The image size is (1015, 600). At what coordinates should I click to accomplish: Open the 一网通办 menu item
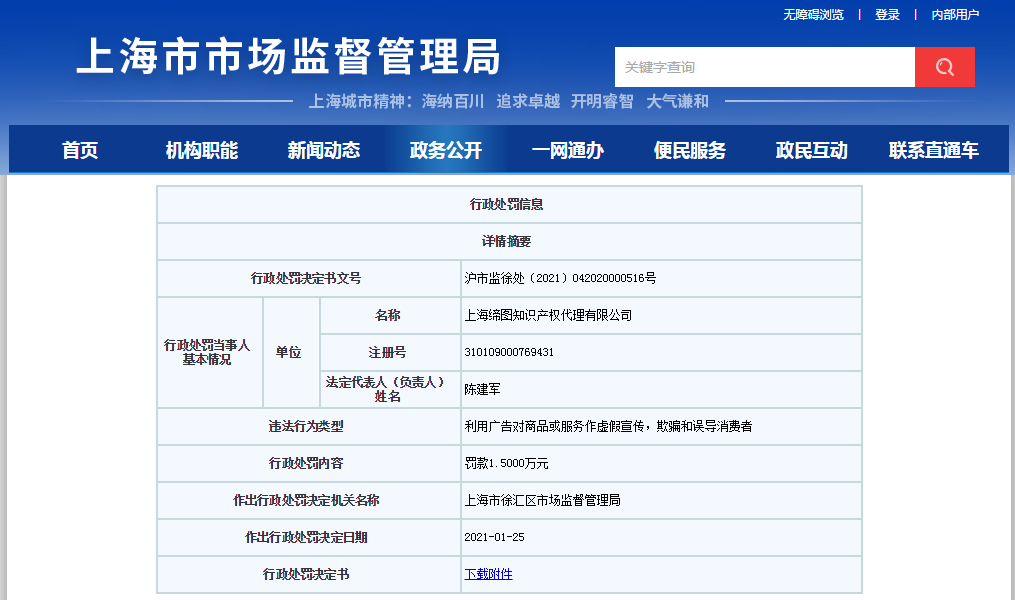[568, 150]
